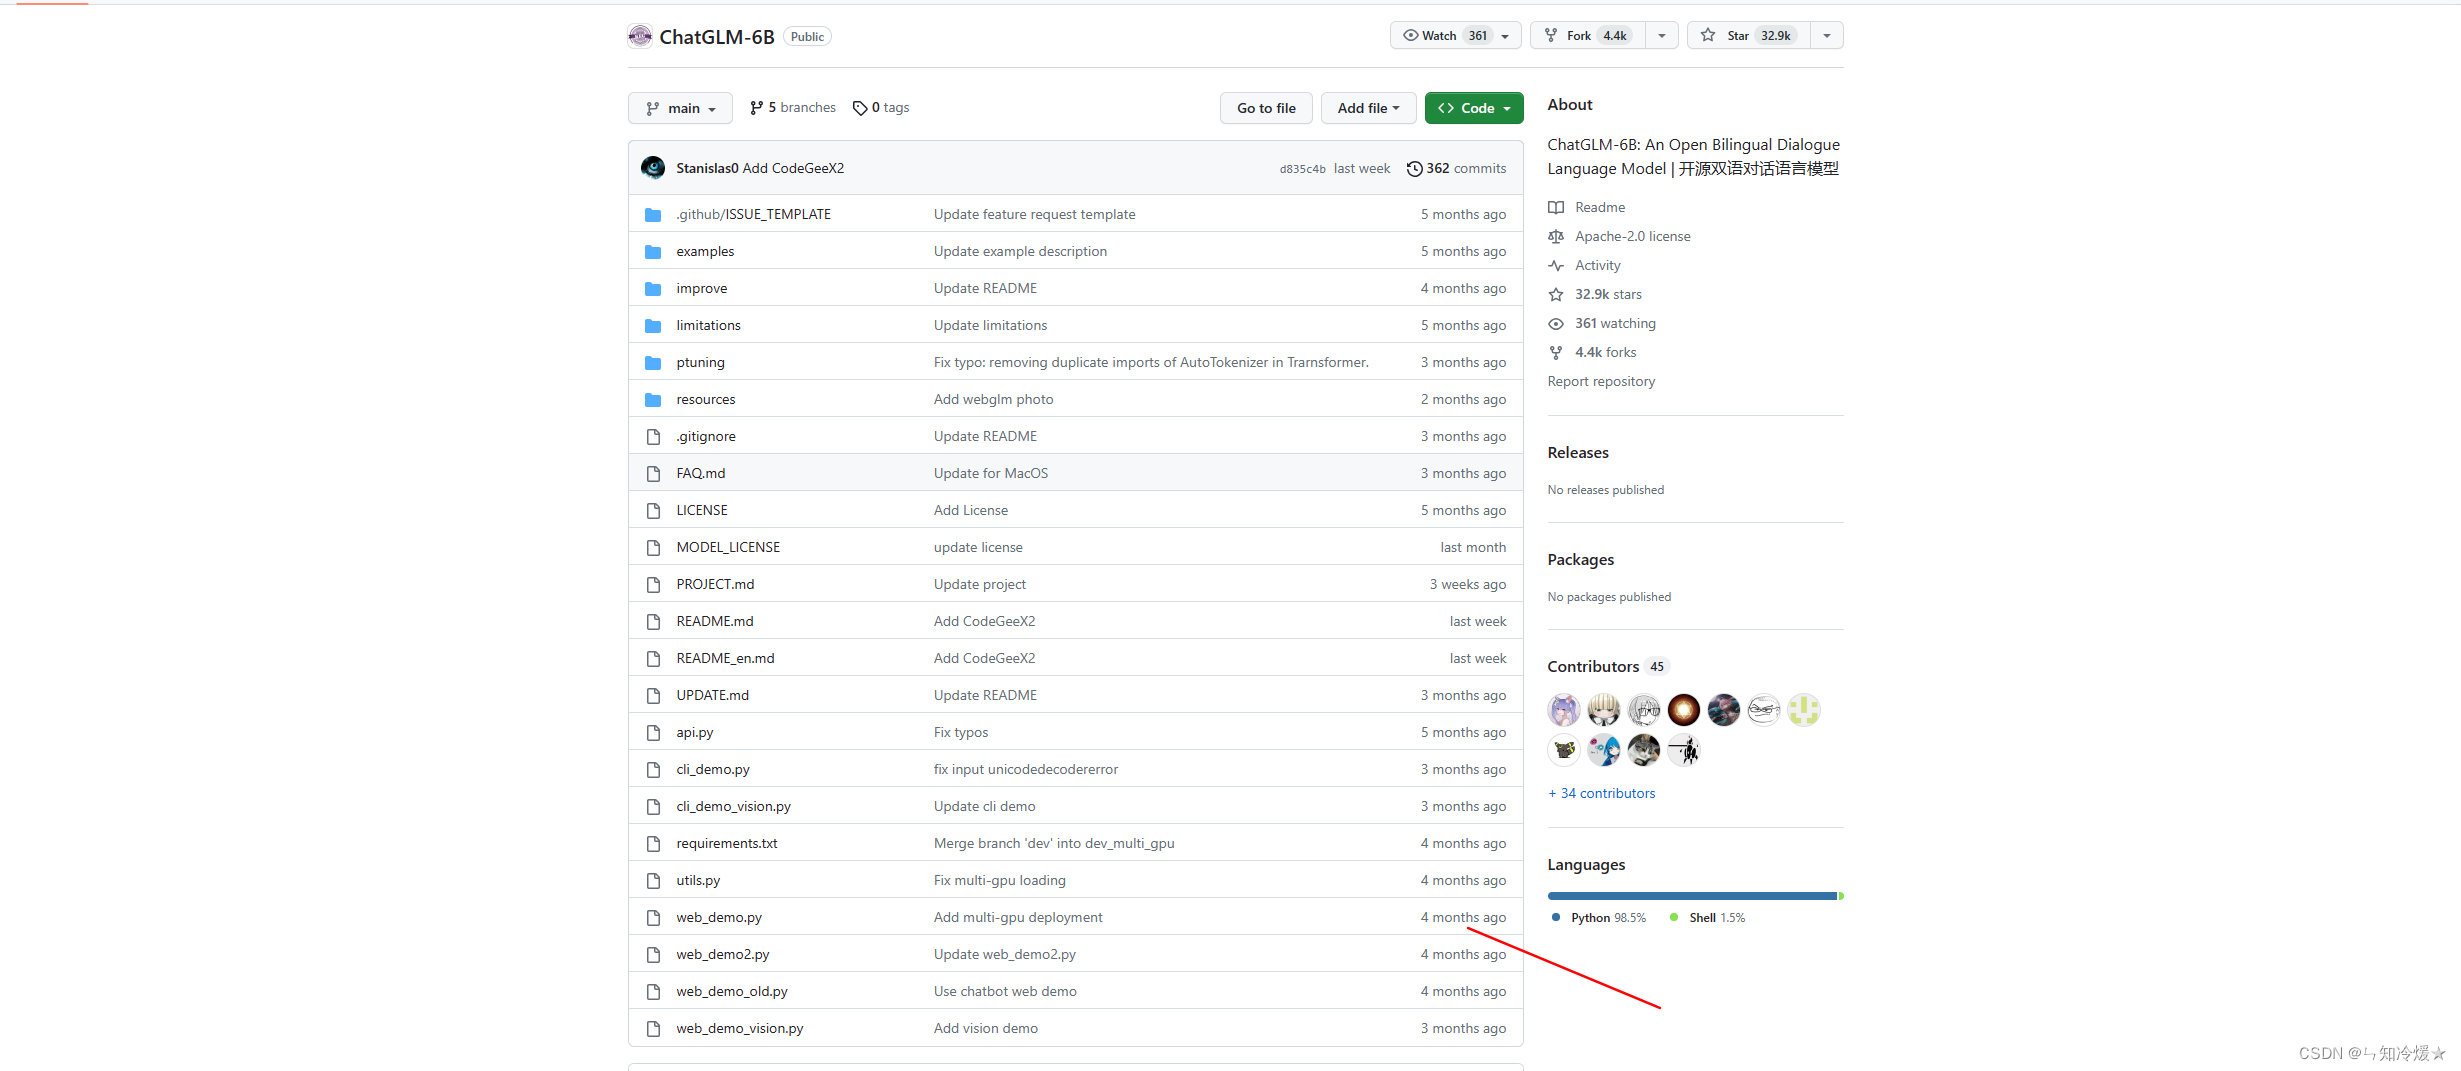Click the api.py file icon
Image resolution: width=2461 pixels, height=1071 pixels.
653,733
